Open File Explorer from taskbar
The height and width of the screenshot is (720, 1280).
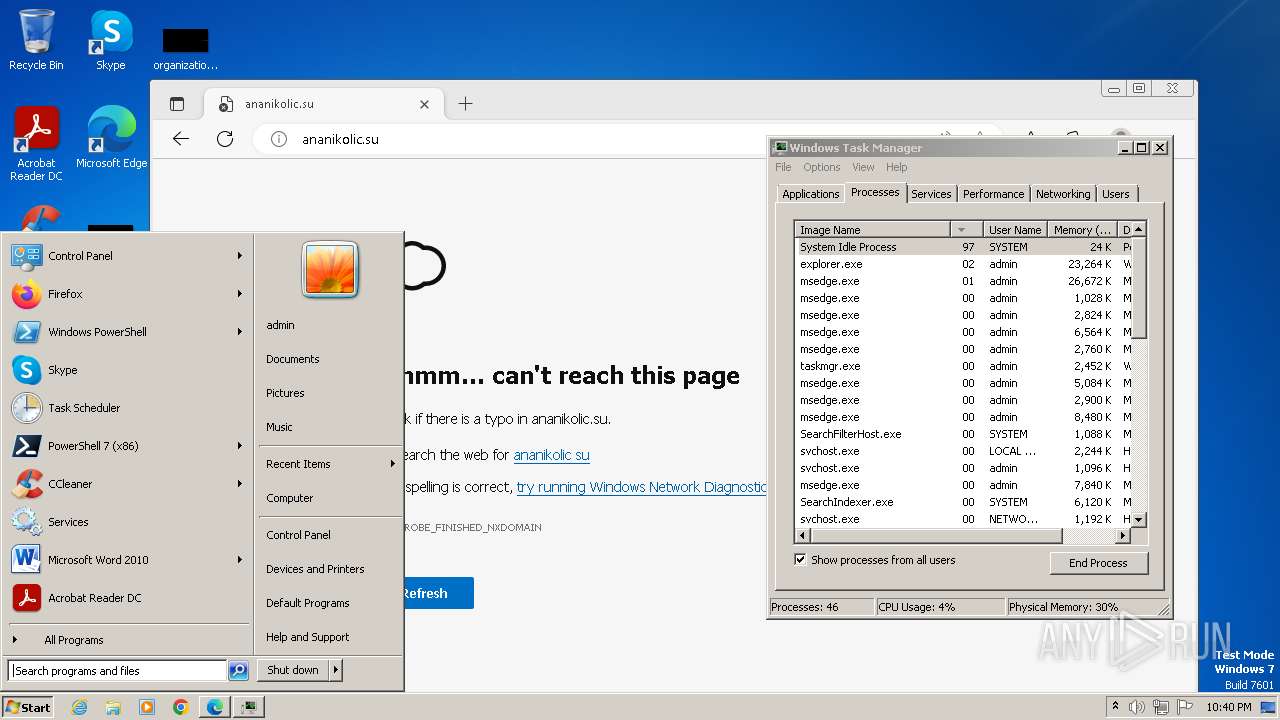[x=113, y=707]
